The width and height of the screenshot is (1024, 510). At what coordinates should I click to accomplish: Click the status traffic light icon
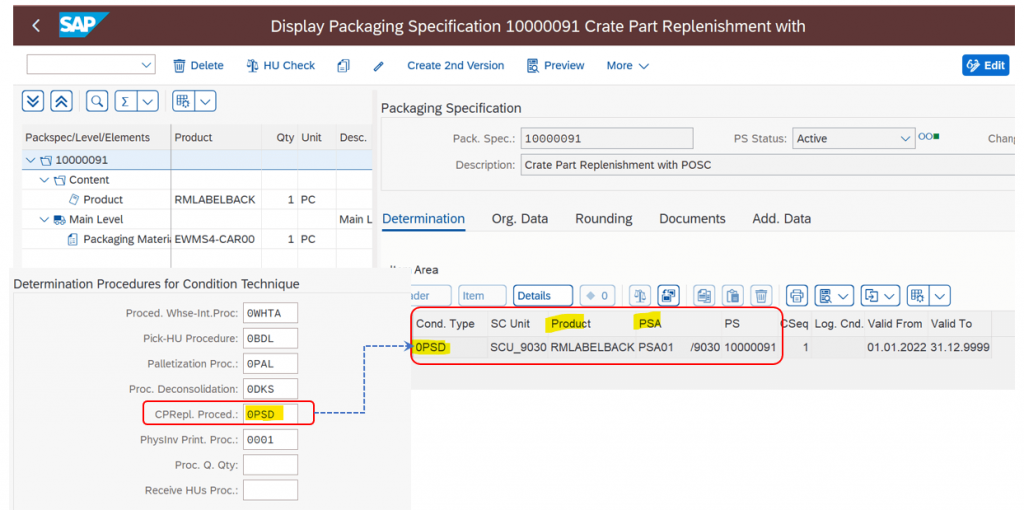pos(930,136)
